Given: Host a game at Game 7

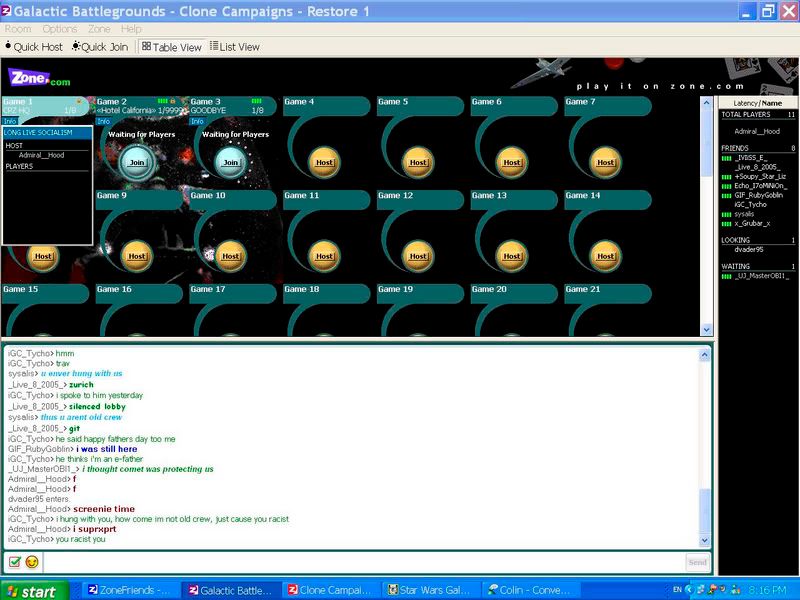Looking at the screenshot, I should (606, 162).
